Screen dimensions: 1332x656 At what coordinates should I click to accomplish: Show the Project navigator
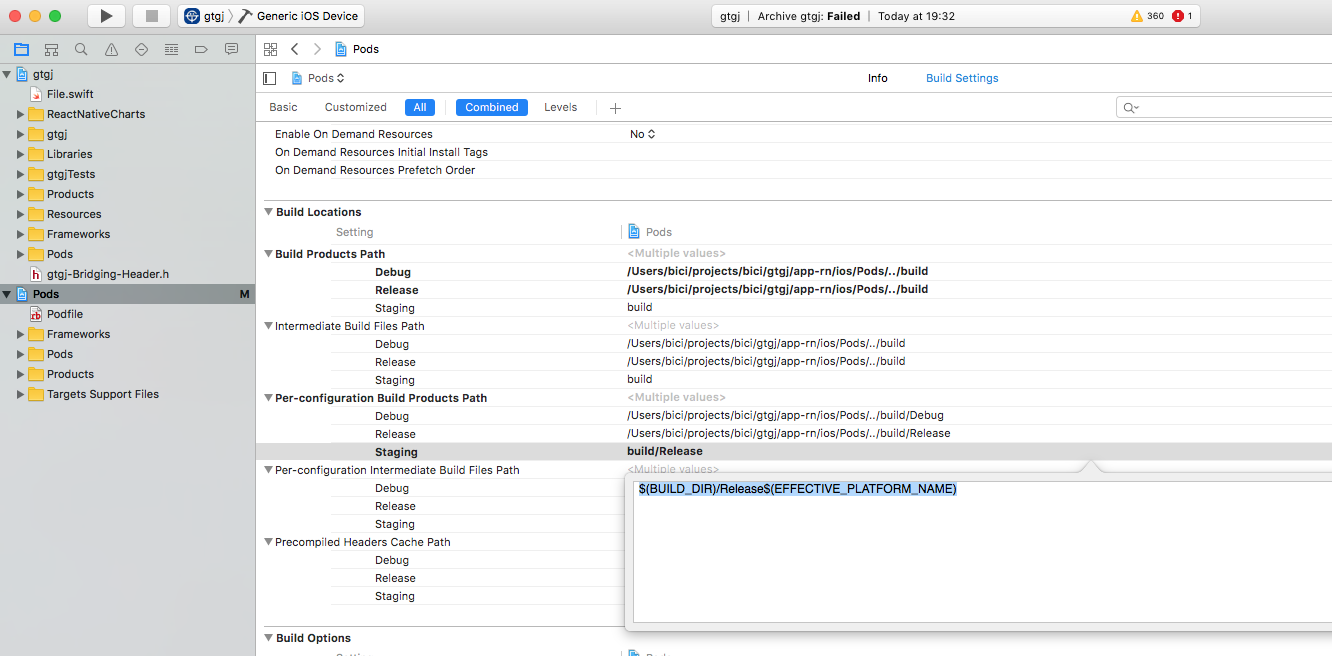click(21, 49)
